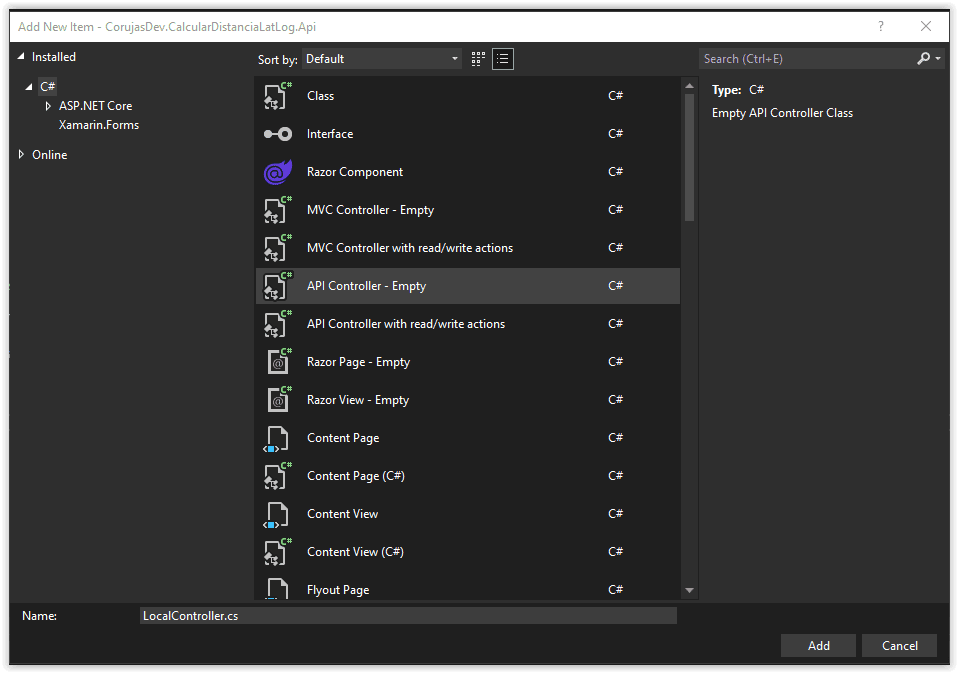
Task: Select 'Flyout Page' template name
Action: pyautogui.click(x=338, y=590)
